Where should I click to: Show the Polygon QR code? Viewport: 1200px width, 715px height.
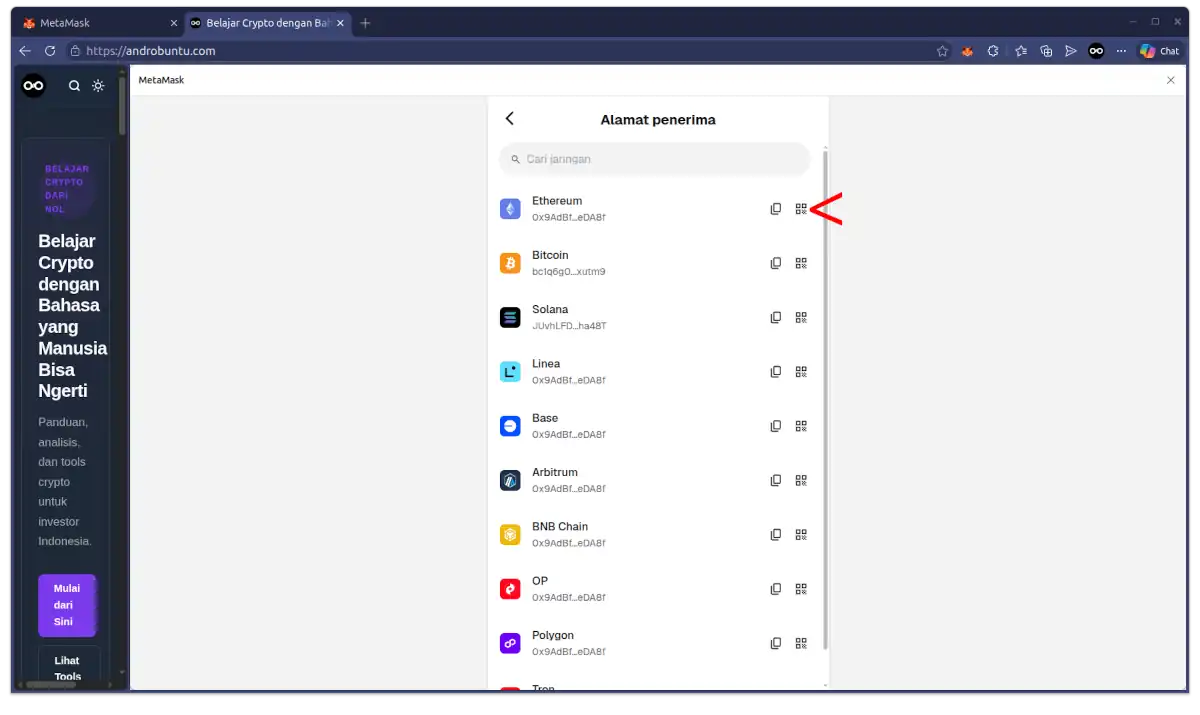[x=801, y=643]
